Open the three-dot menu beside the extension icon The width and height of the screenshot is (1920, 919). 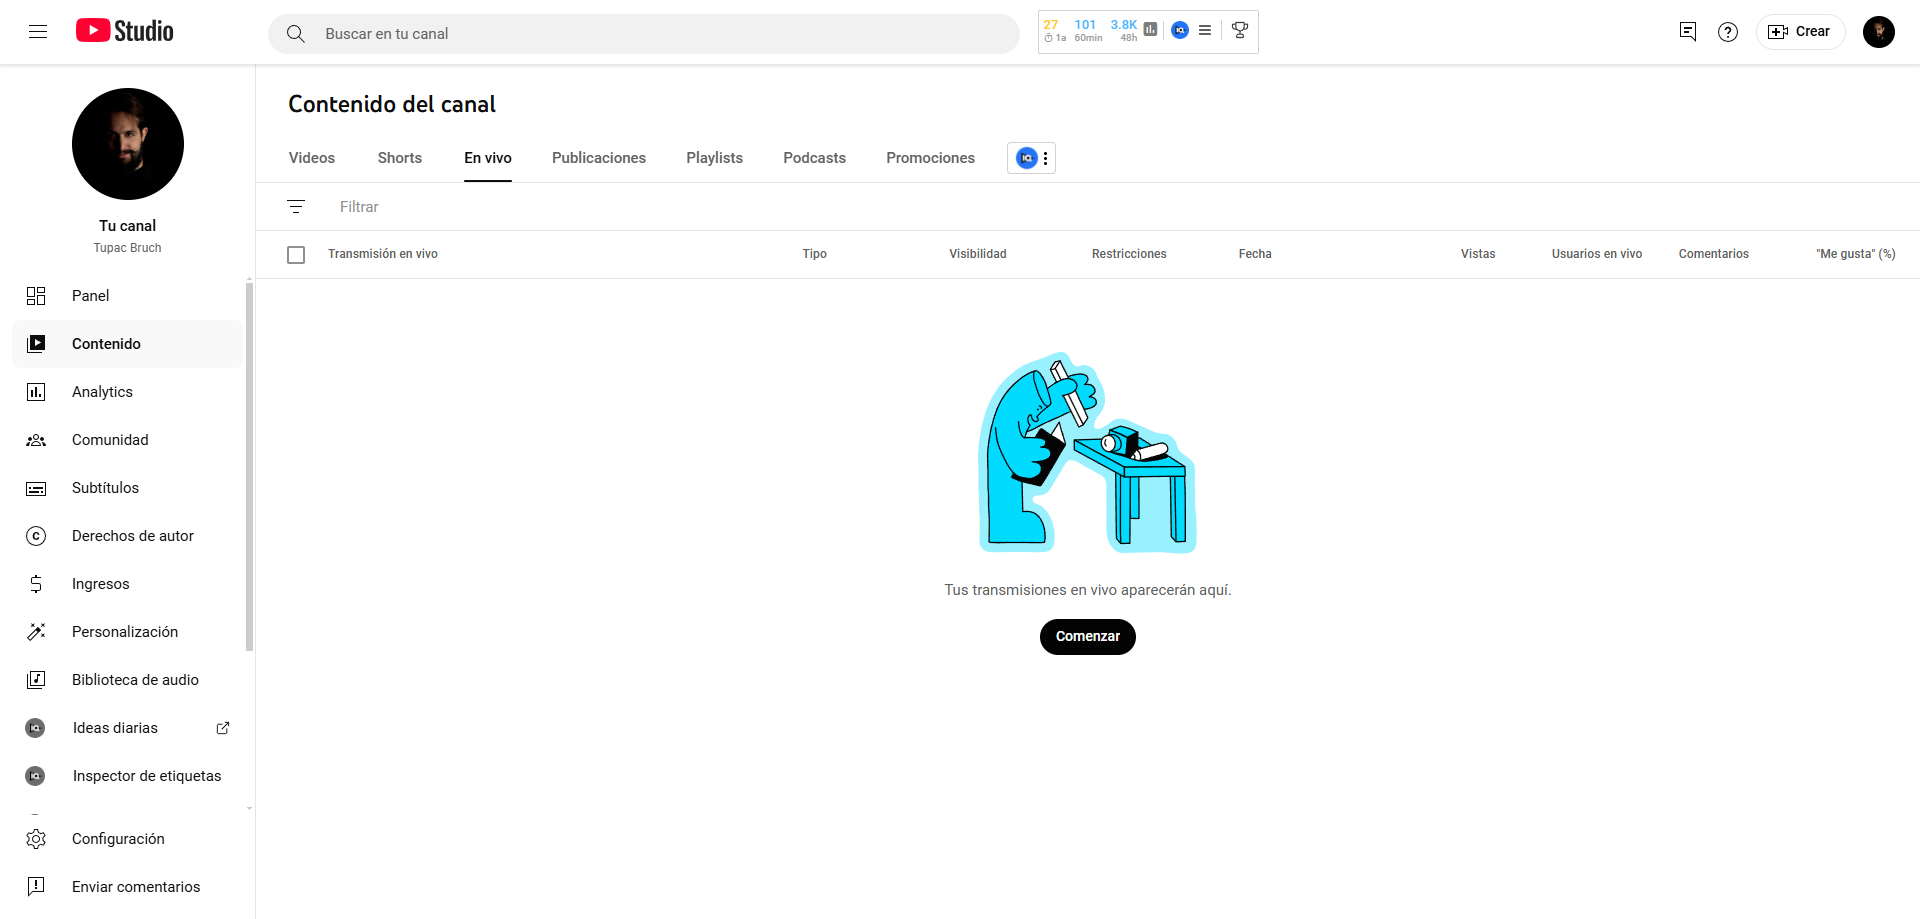[1046, 158]
